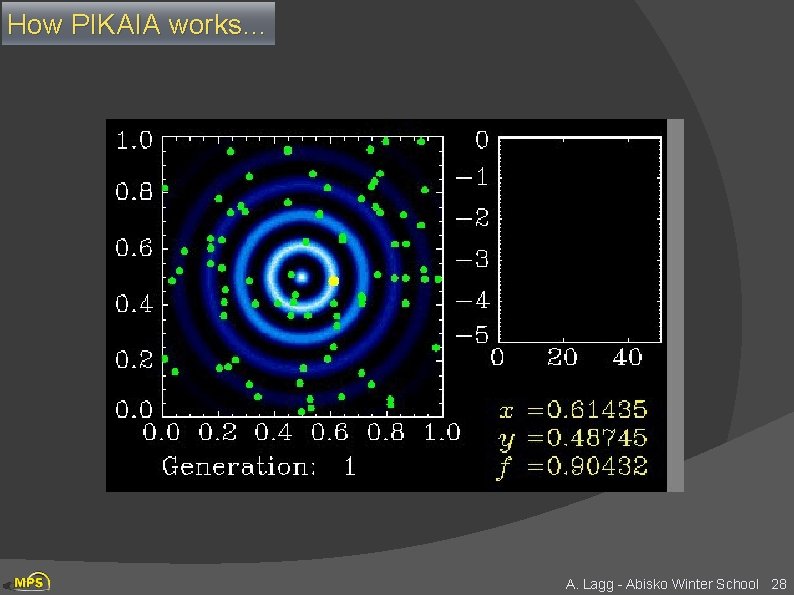Click the gray vertical bar beside the animation

click(676, 305)
